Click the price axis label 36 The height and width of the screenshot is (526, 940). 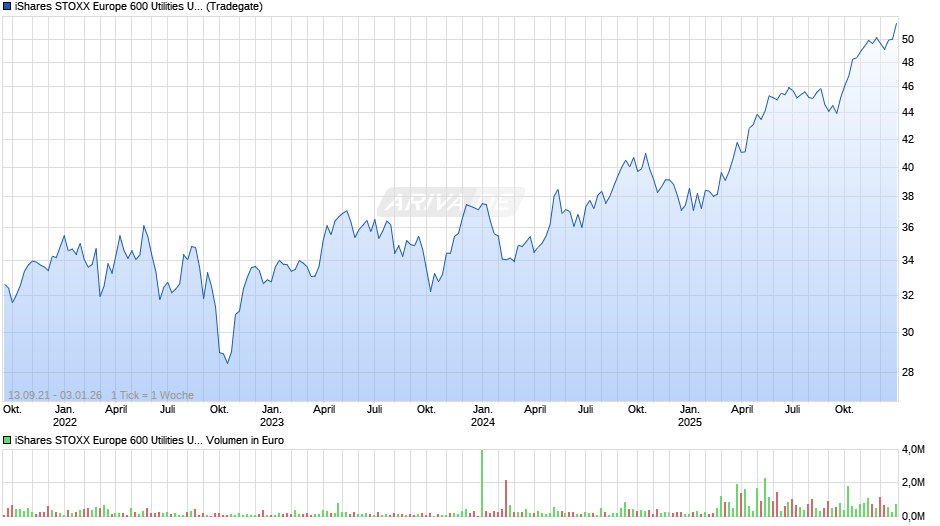click(x=908, y=227)
